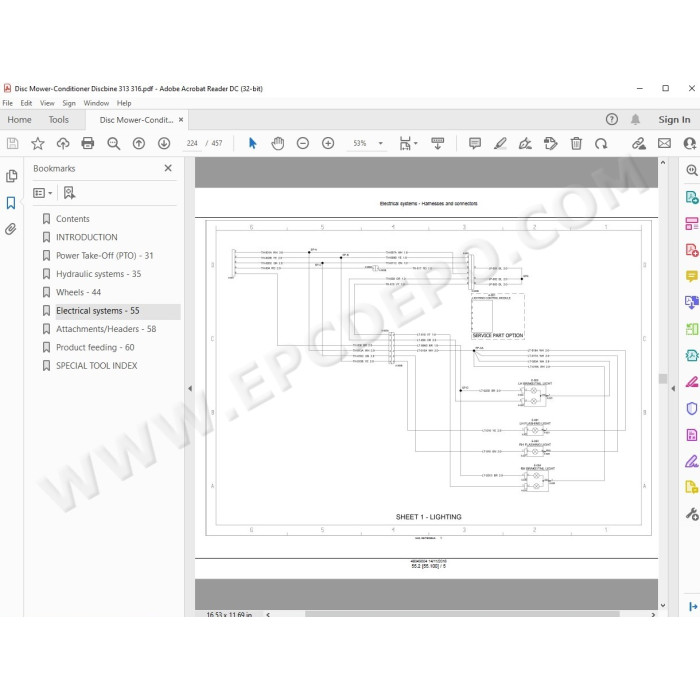Open page thumbnails panel icon
Image resolution: width=700 pixels, height=700 pixels.
[11, 176]
